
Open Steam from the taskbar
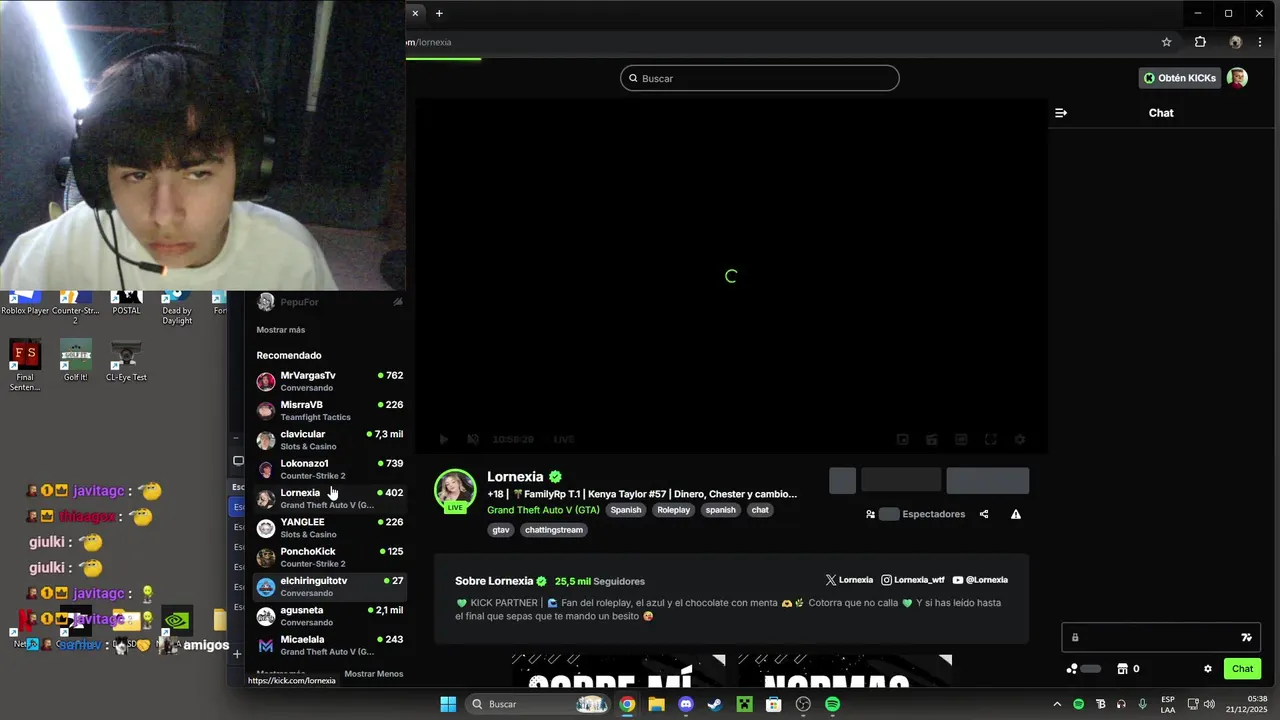(715, 704)
